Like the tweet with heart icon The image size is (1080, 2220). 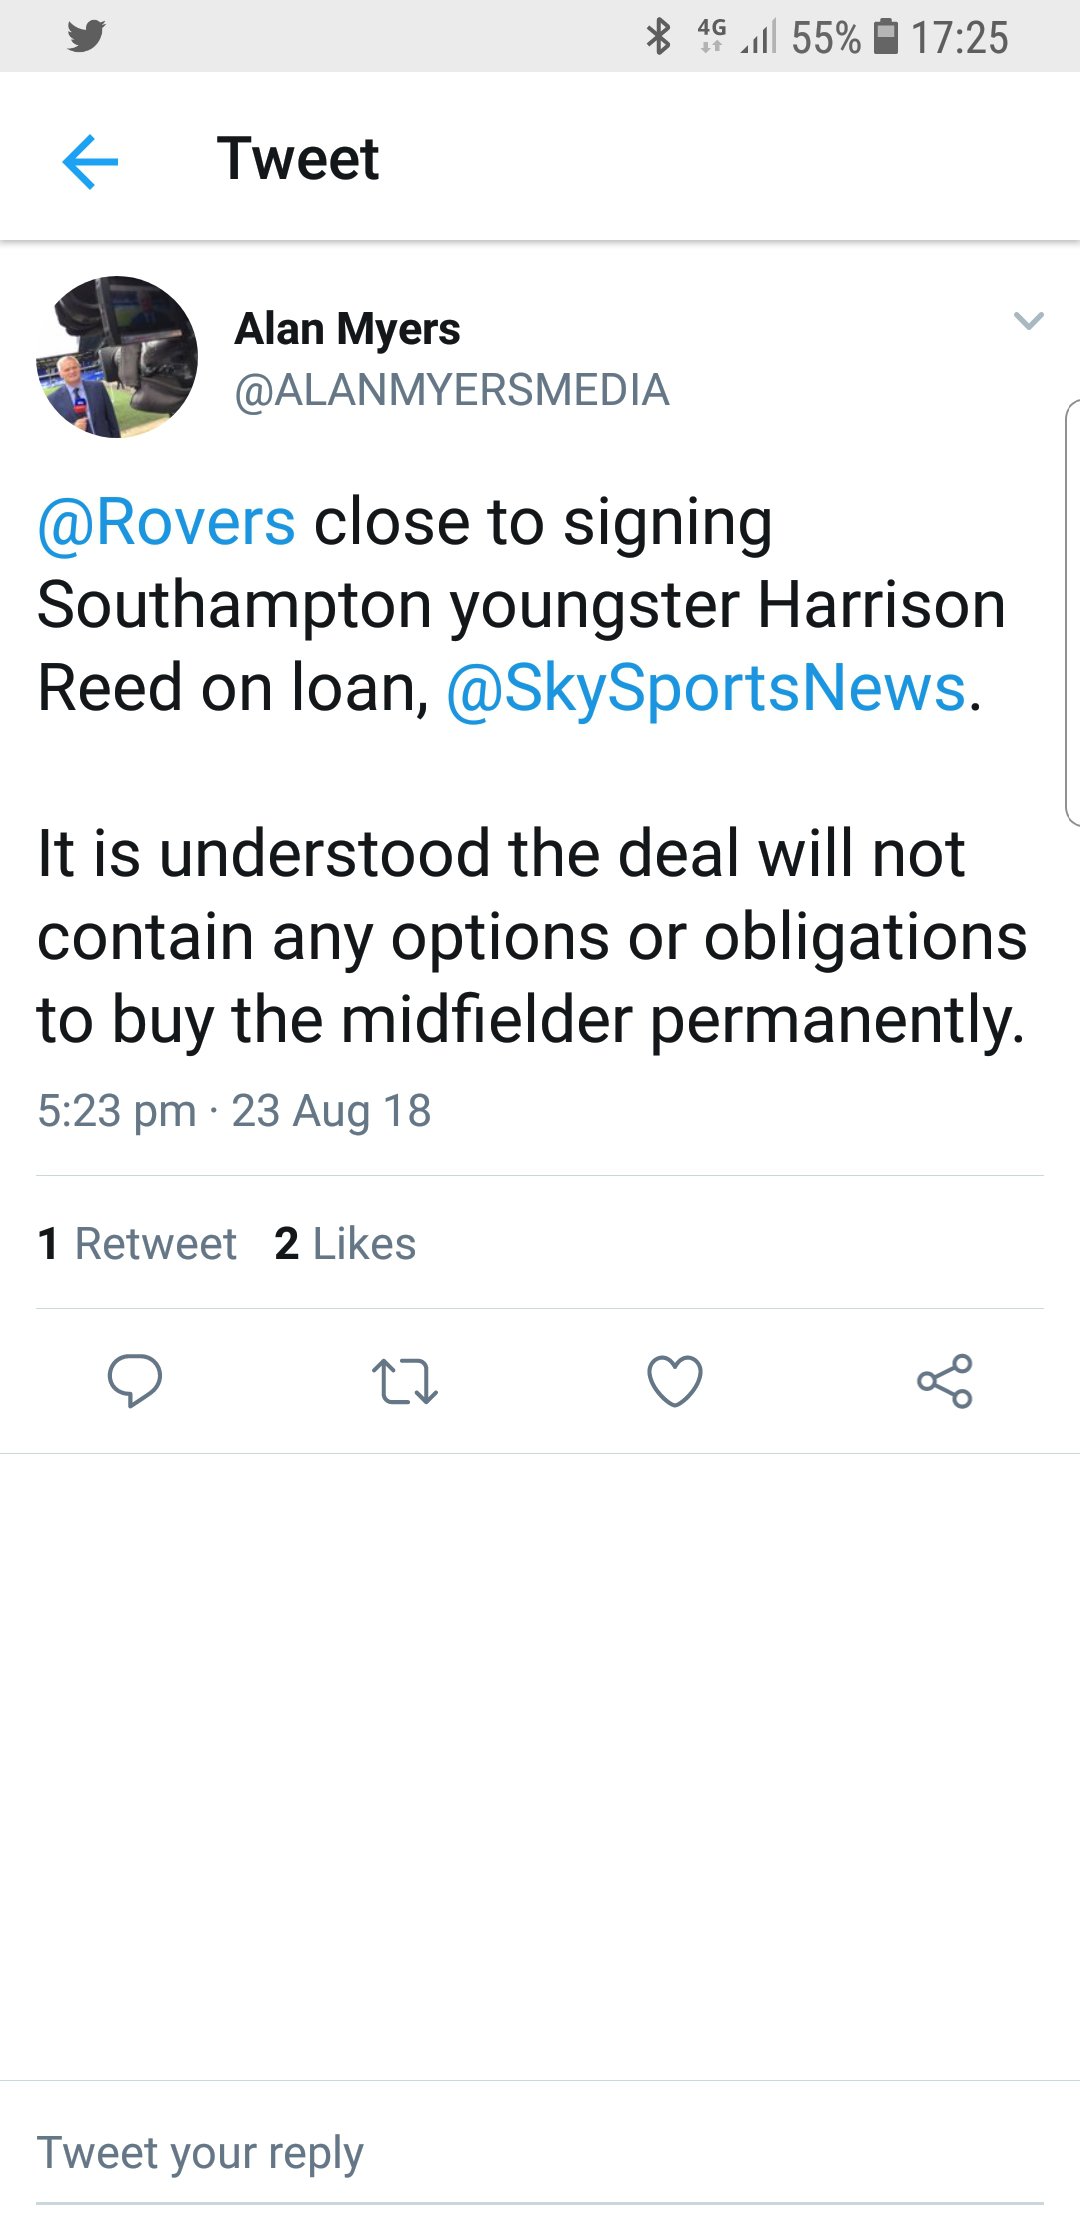[675, 1381]
